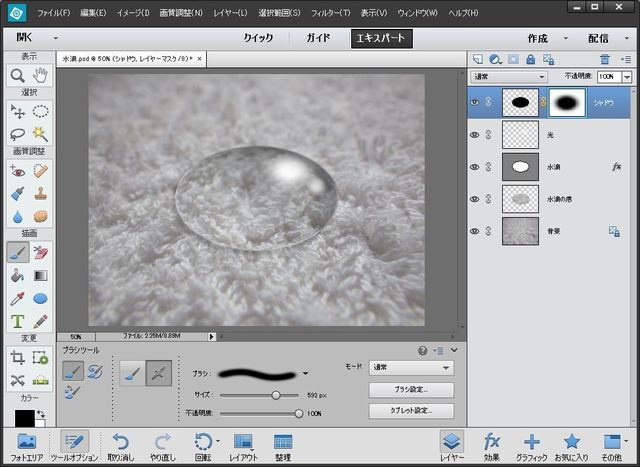Switch to the クイック mode tab
This screenshot has height=467, width=640.
258,38
